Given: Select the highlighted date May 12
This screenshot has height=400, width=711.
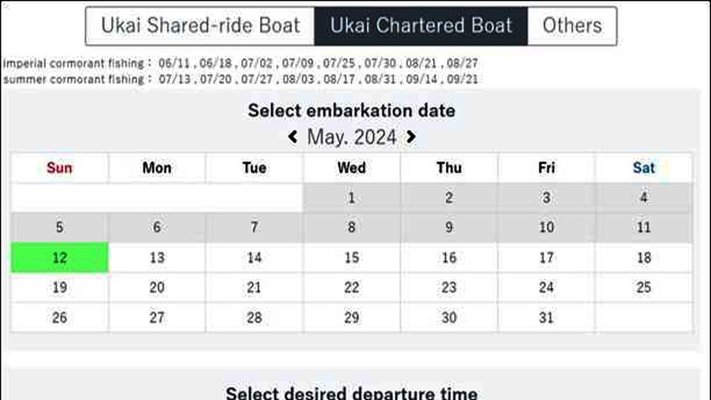Looking at the screenshot, I should pos(60,258).
